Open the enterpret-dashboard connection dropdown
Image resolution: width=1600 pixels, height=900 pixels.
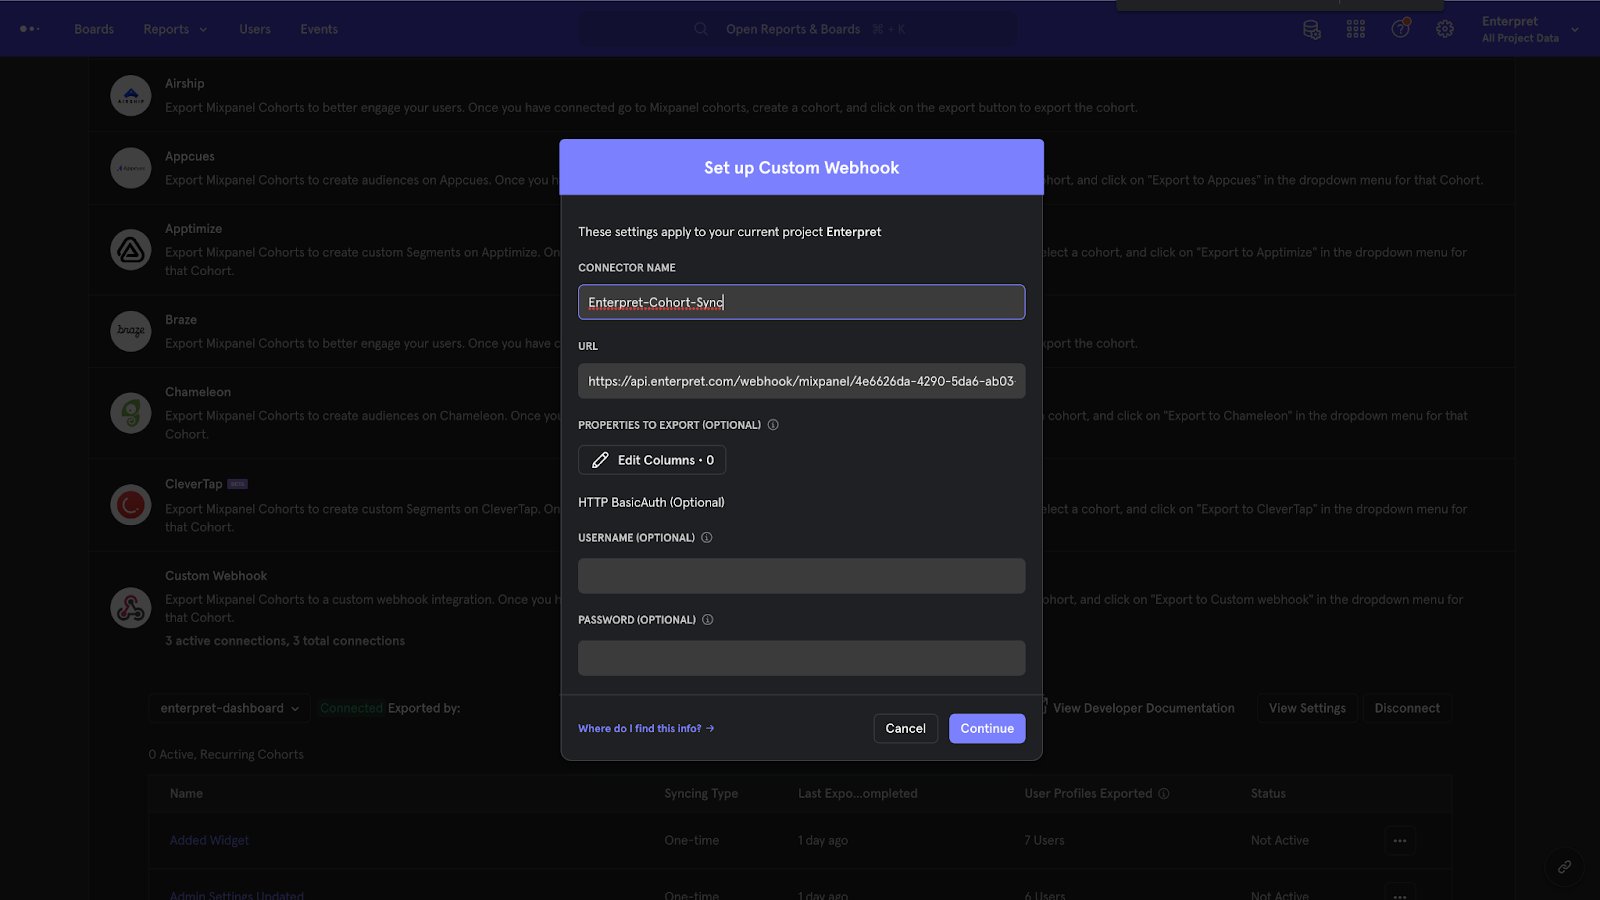pyautogui.click(x=229, y=708)
